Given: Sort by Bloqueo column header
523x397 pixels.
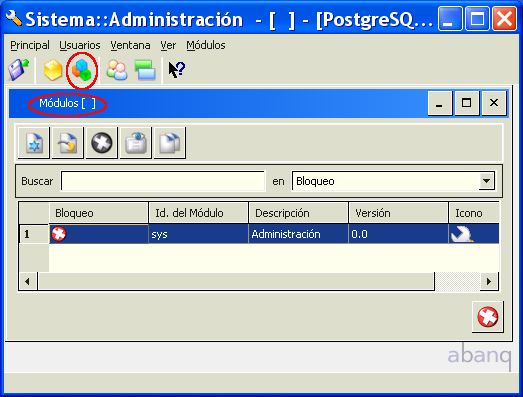Looking at the screenshot, I should tap(99, 213).
